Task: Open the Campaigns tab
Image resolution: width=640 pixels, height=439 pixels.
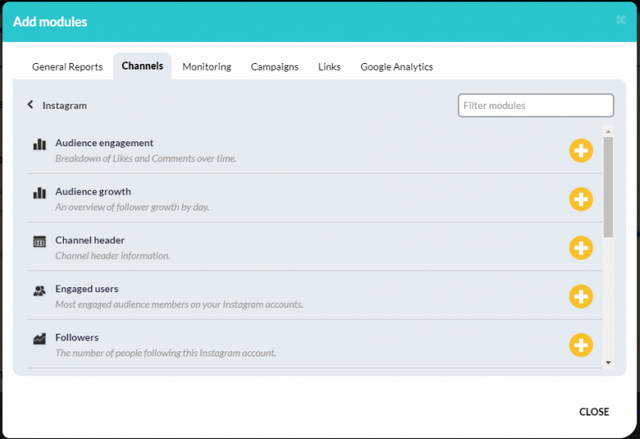Action: [x=274, y=67]
